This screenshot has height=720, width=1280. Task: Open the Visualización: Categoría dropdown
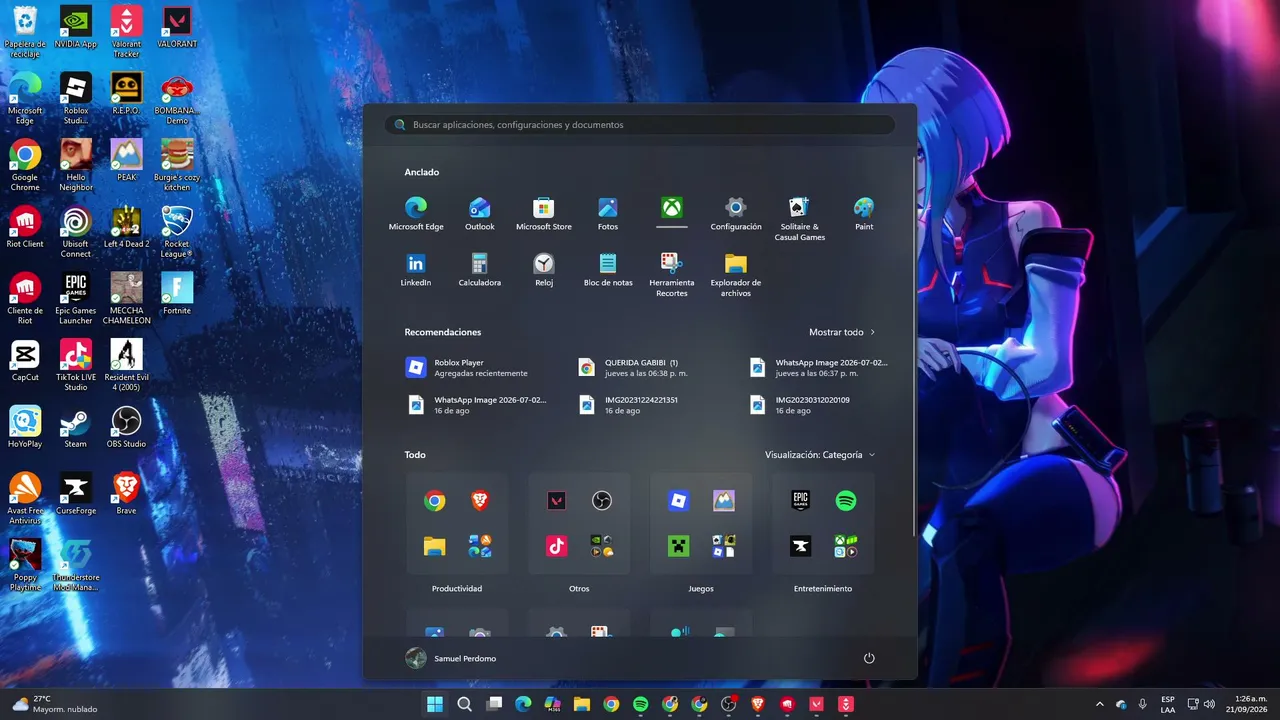pos(820,455)
